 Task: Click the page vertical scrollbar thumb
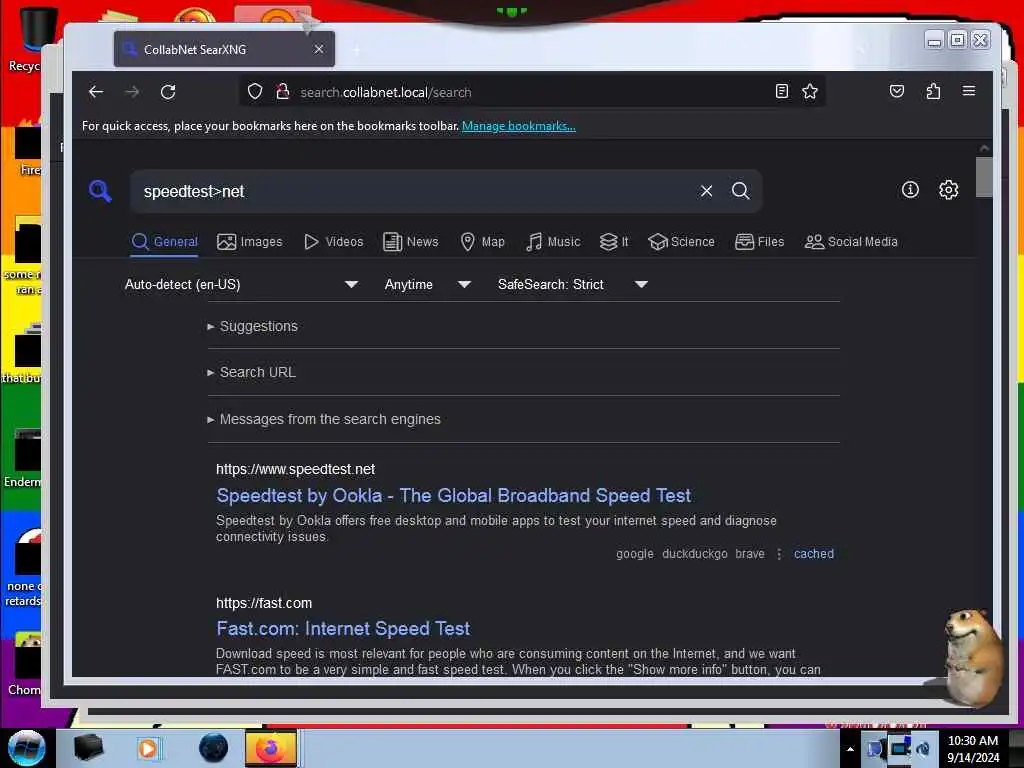point(984,176)
